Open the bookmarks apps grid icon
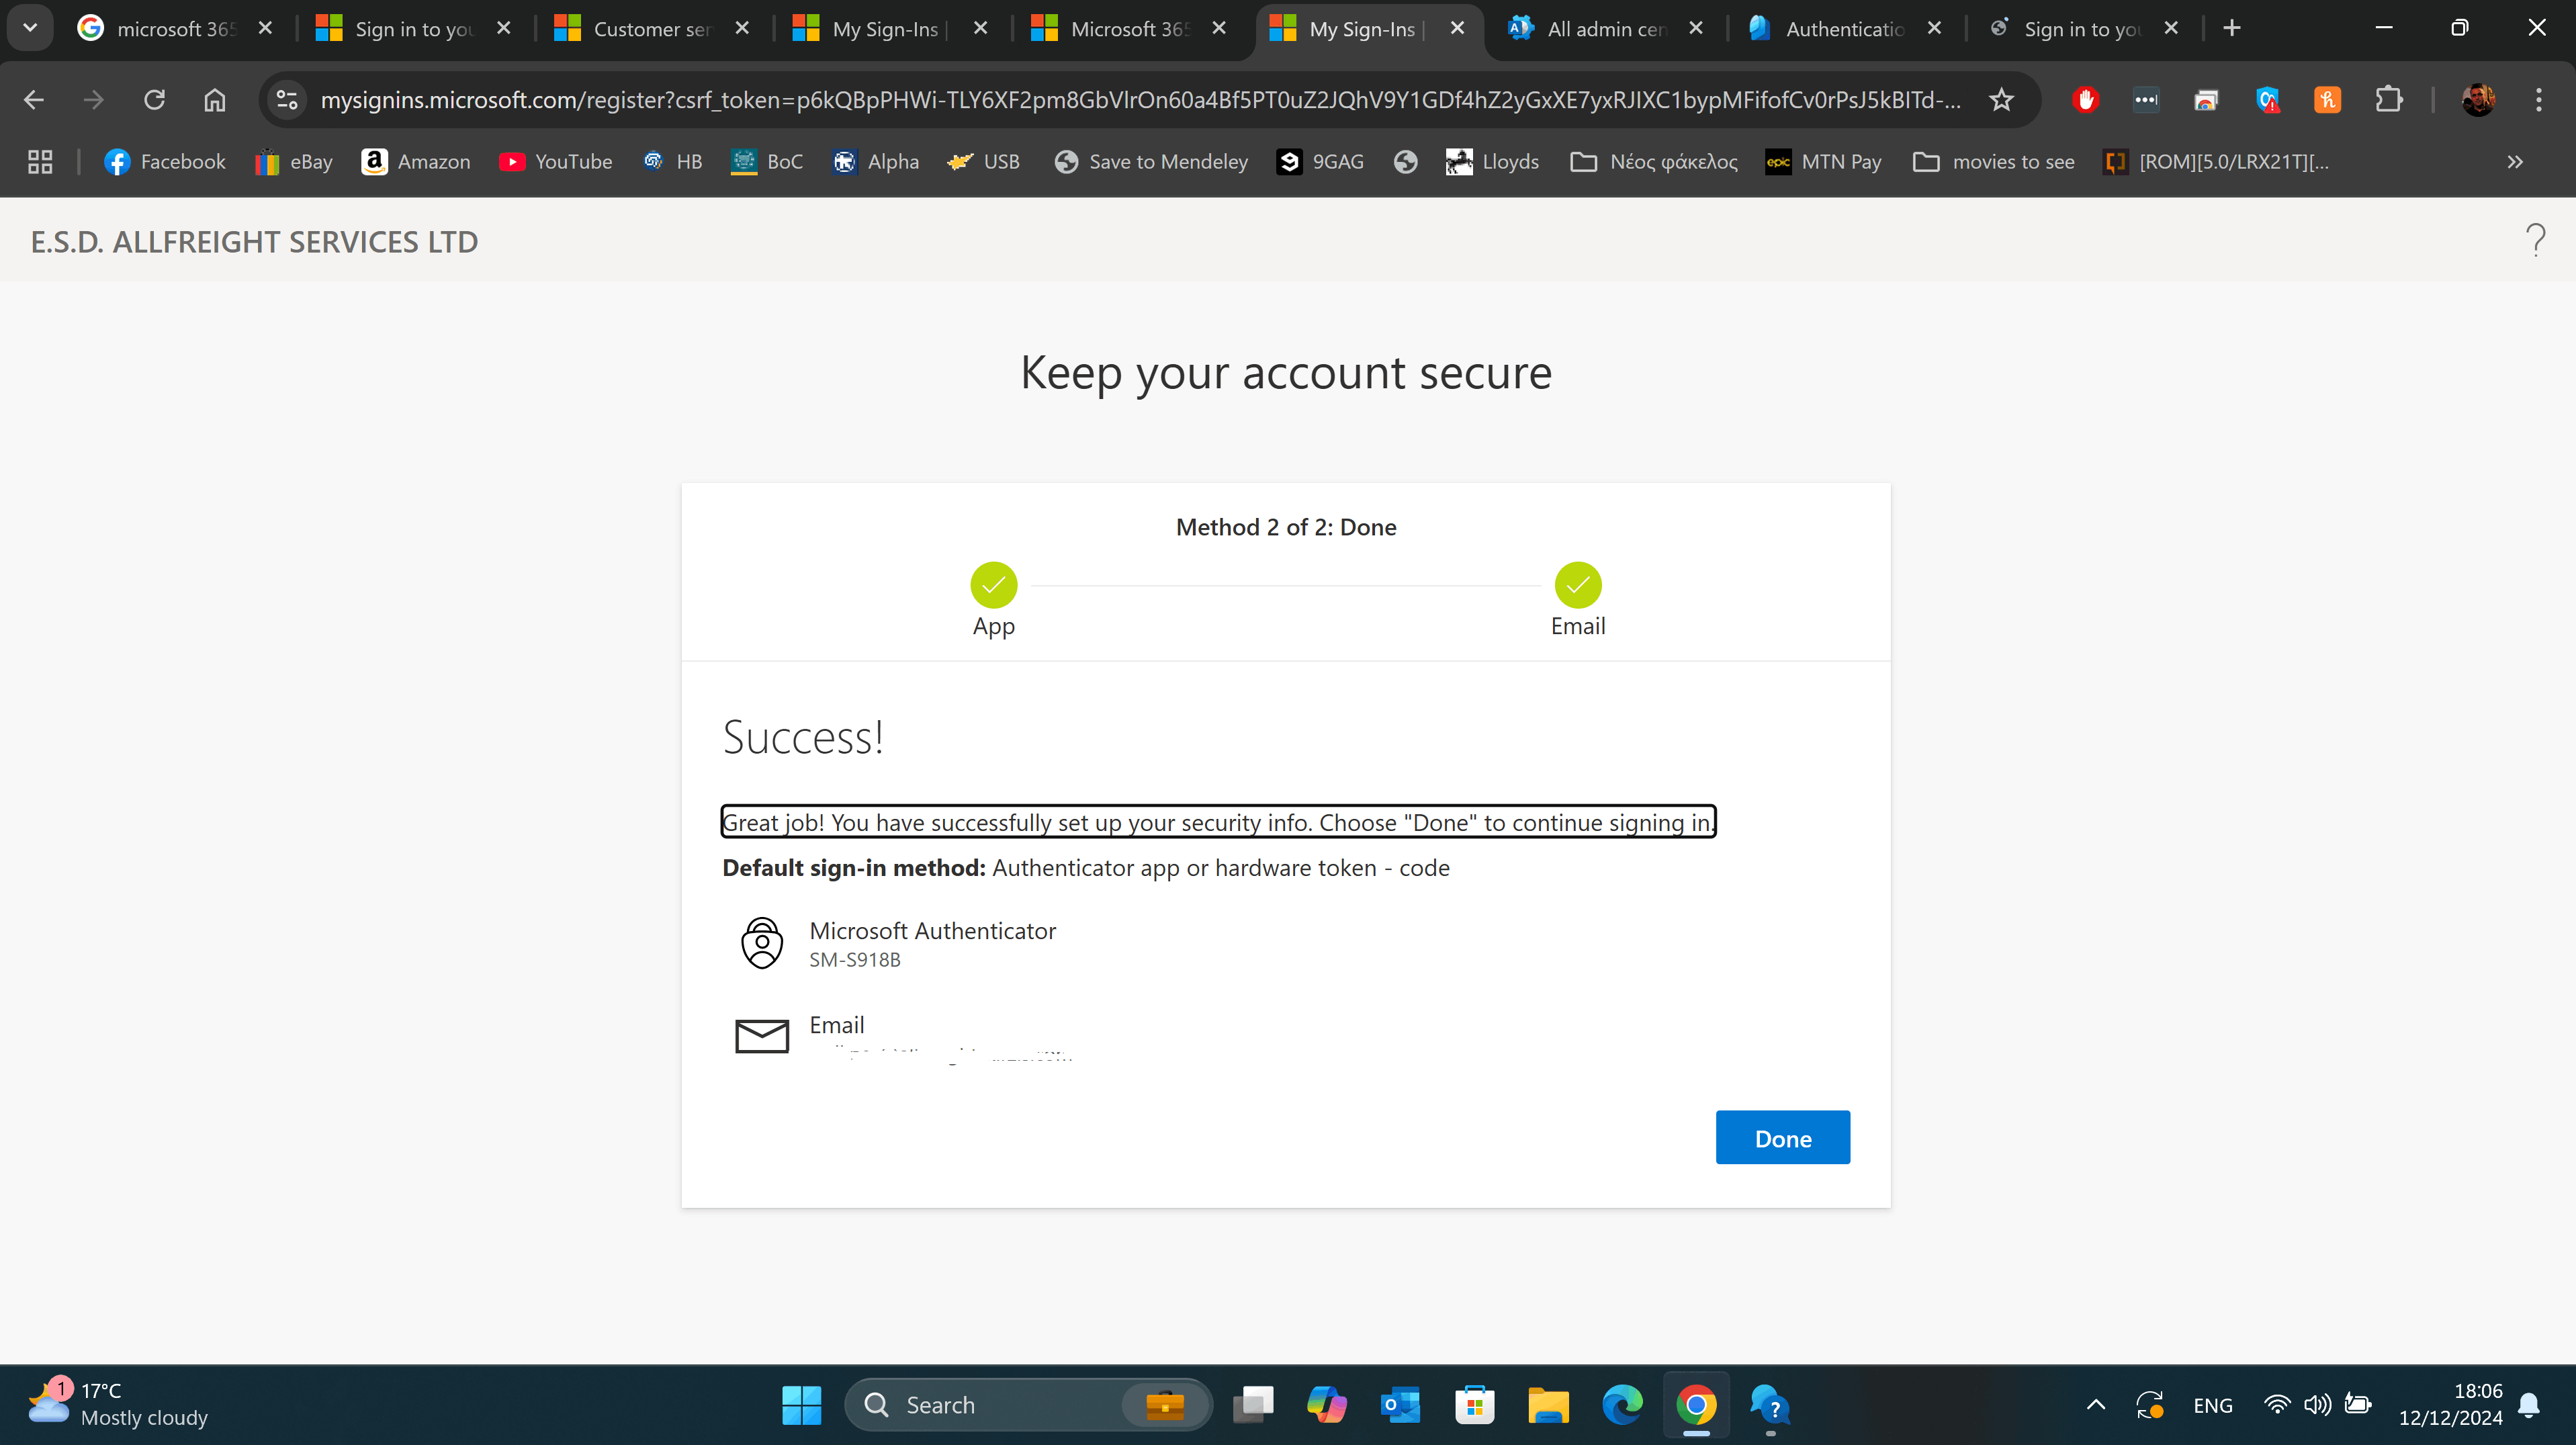The width and height of the screenshot is (2576, 1445). tap(40, 162)
